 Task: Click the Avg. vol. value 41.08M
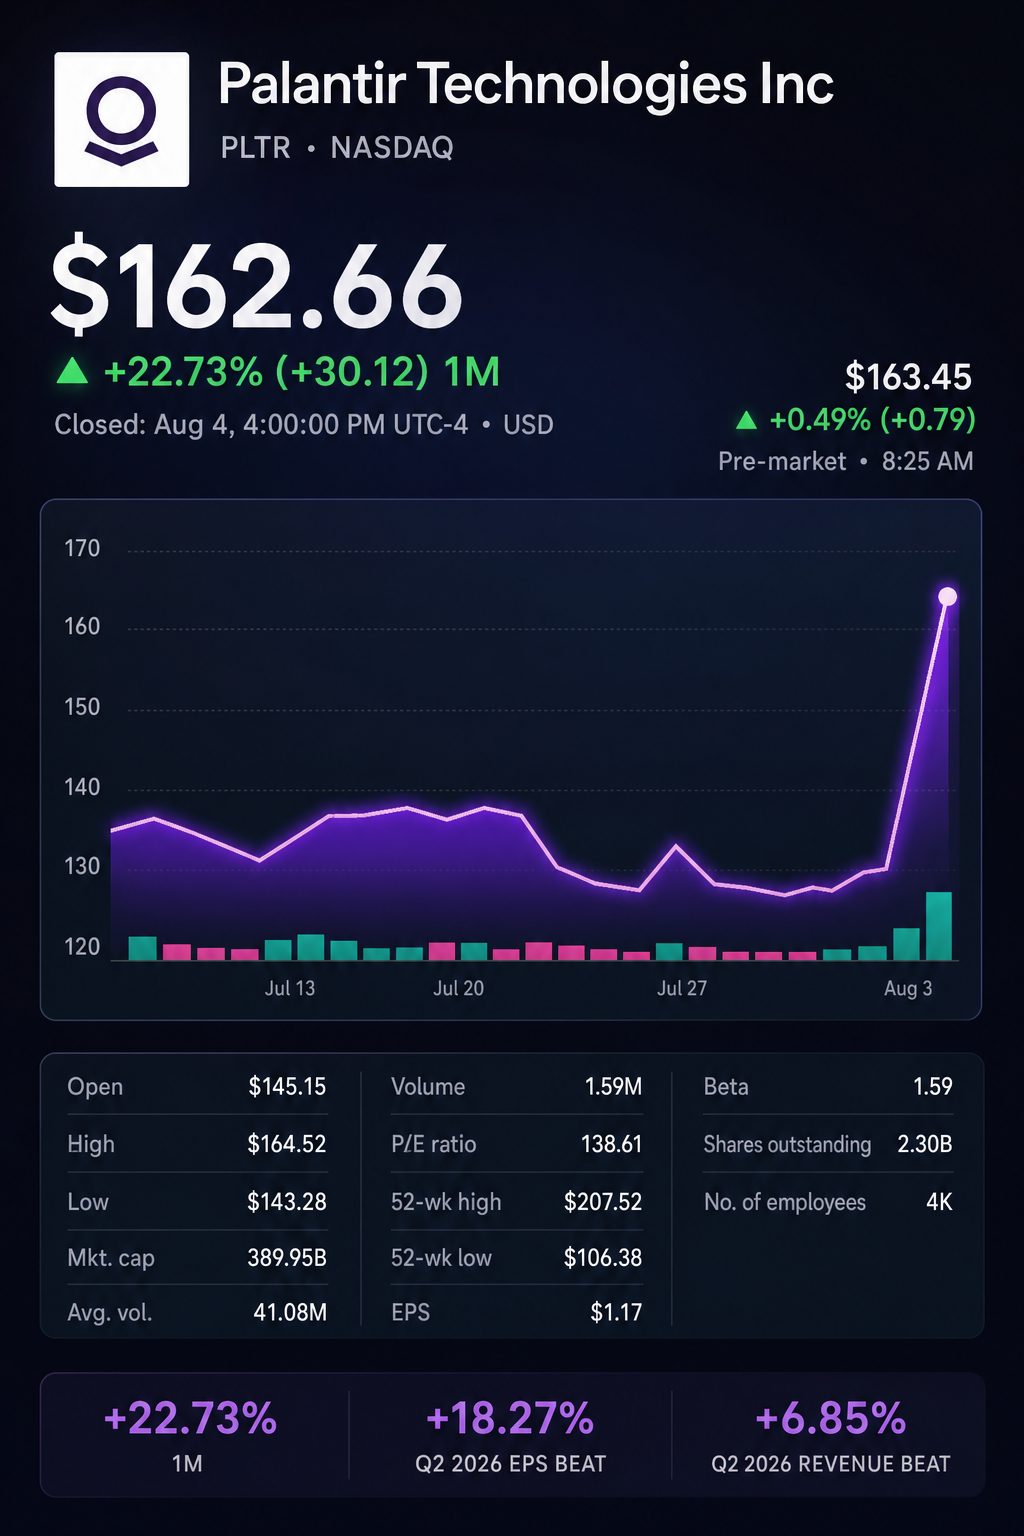coord(290,1312)
